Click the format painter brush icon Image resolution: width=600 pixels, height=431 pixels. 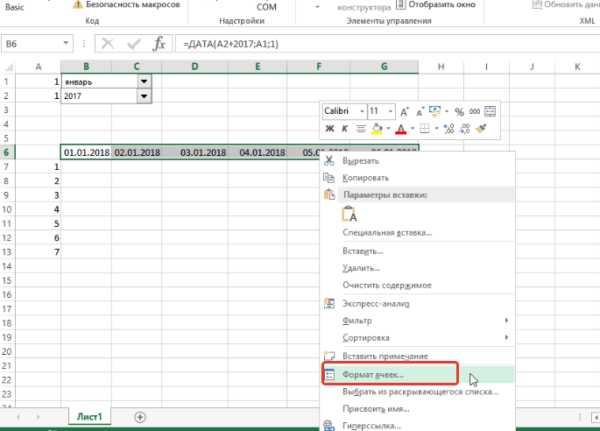(x=481, y=128)
